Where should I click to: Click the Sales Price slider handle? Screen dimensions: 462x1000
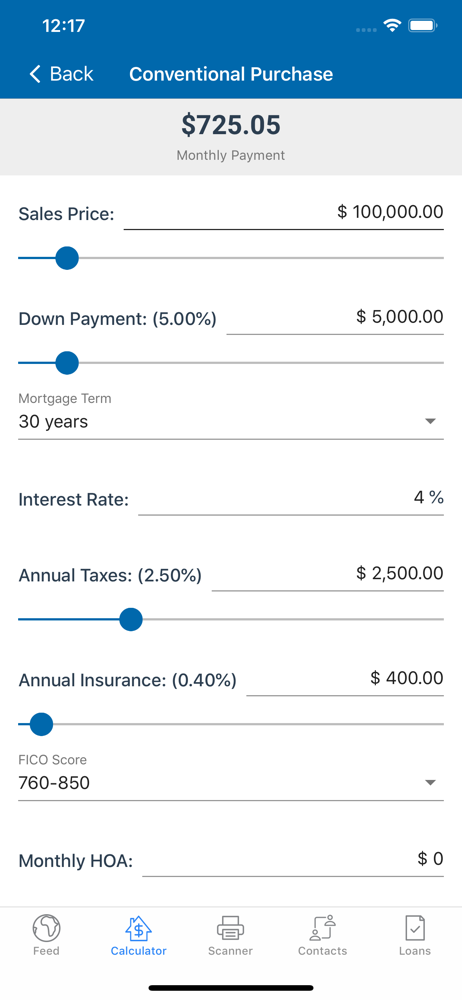[66, 258]
